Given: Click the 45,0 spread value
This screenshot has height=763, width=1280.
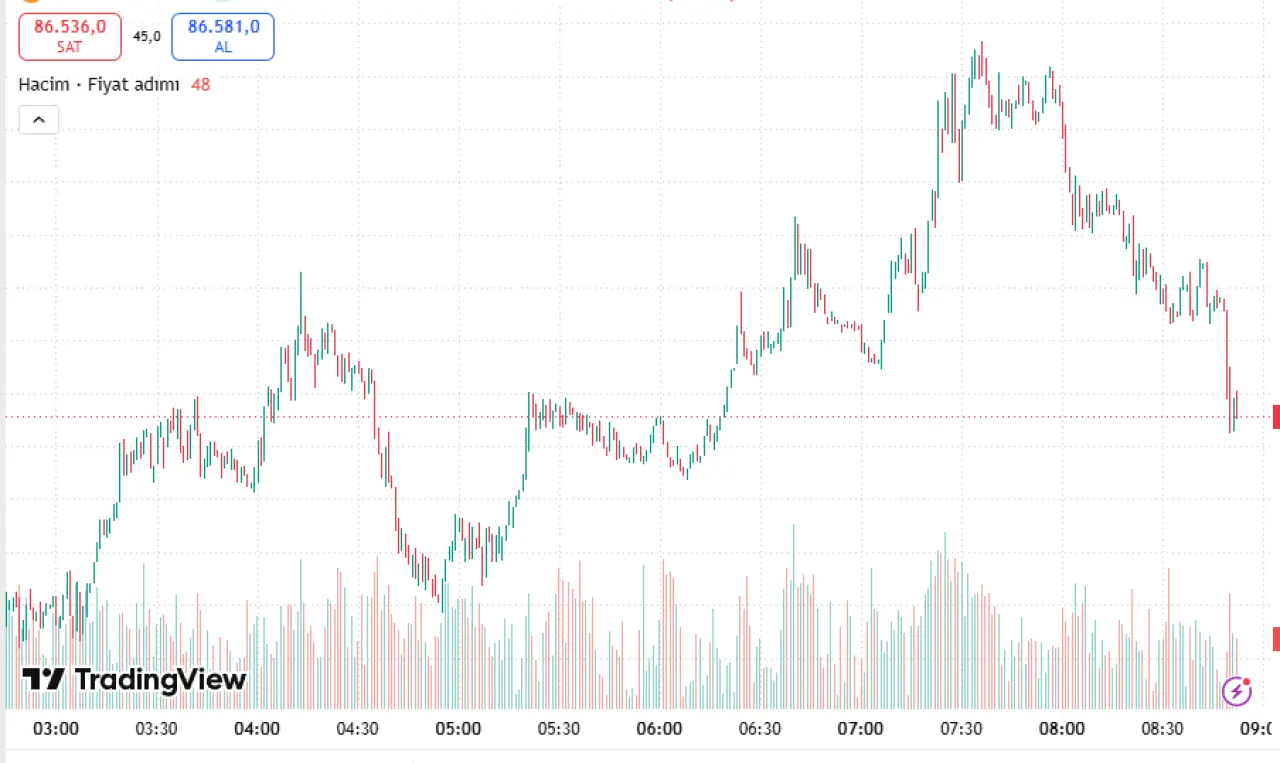Looking at the screenshot, I should click(146, 36).
